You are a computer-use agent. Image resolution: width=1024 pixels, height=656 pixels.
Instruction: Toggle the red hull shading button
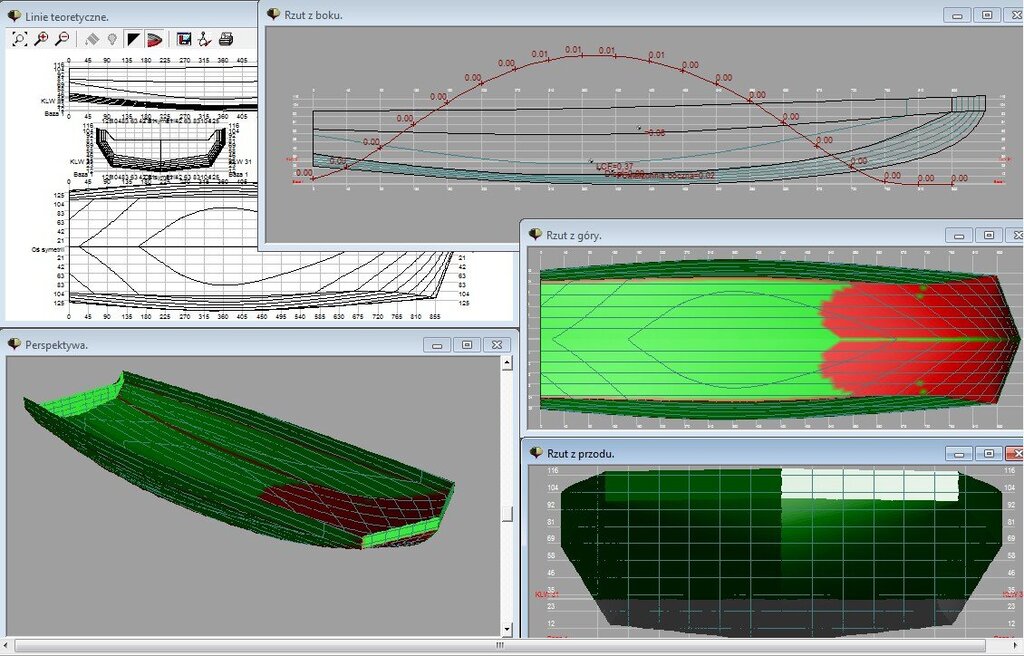coord(154,39)
